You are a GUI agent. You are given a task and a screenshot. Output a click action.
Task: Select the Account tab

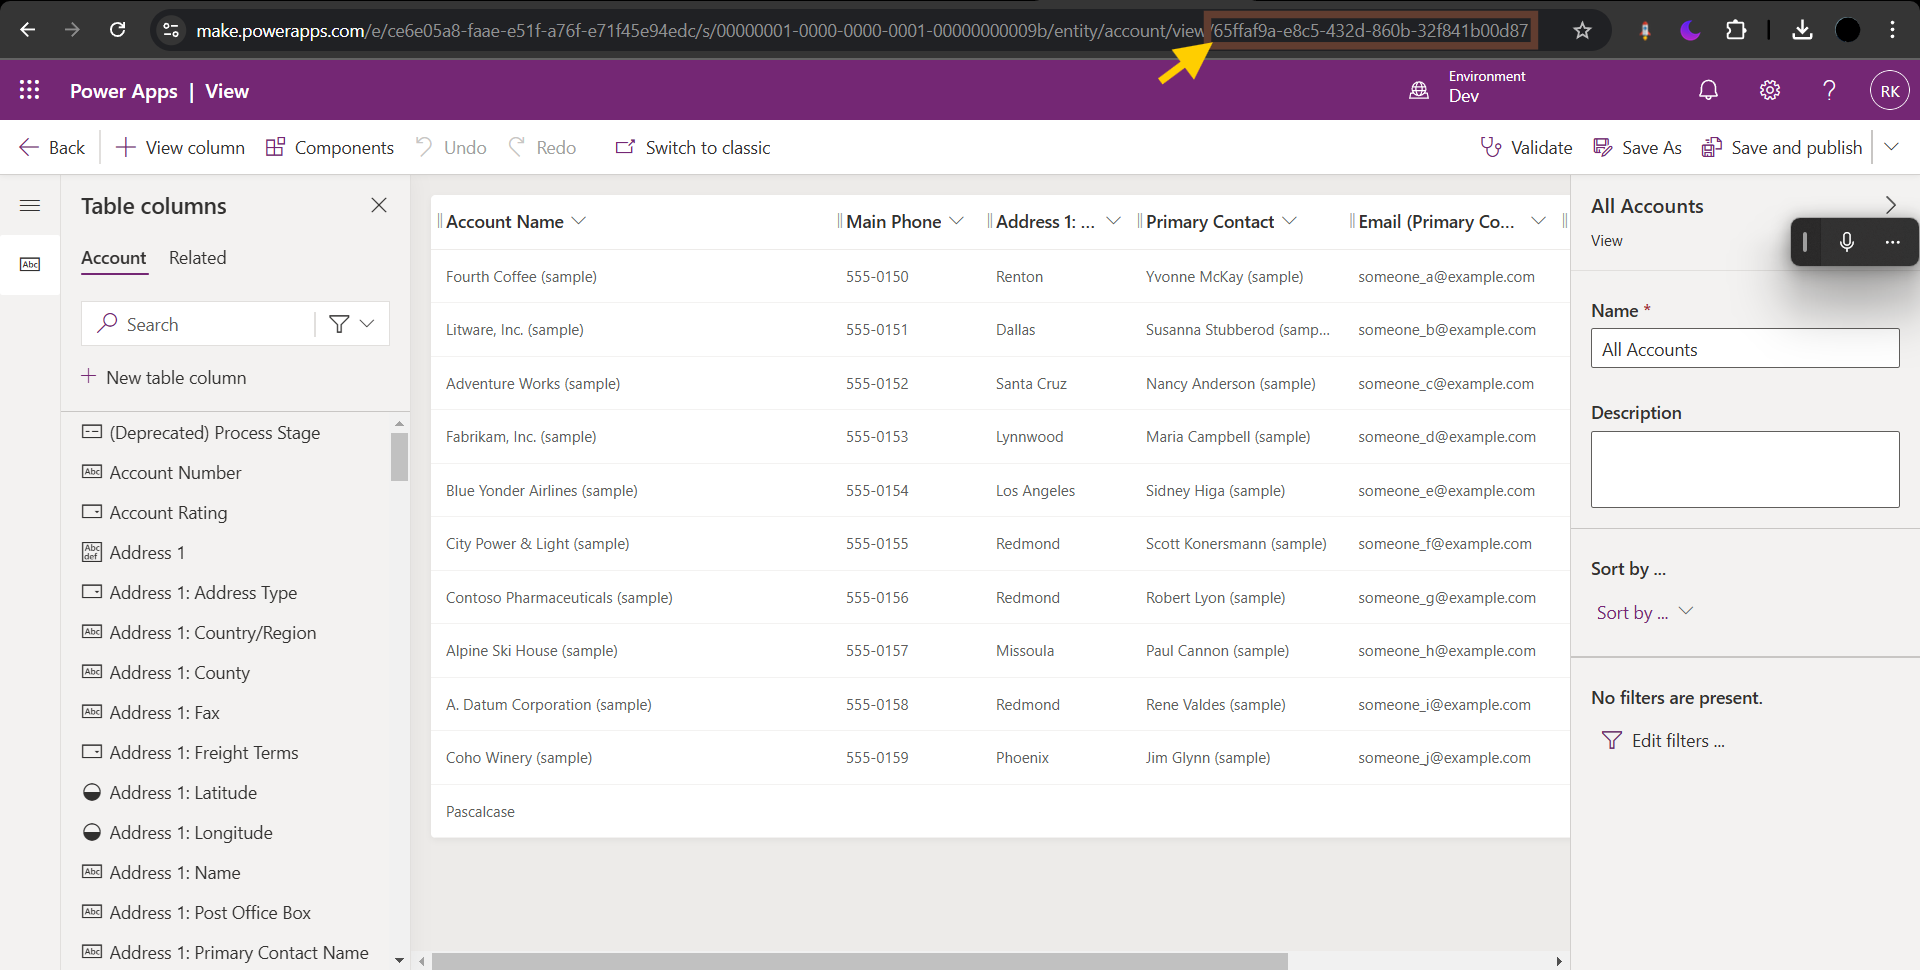pyautogui.click(x=113, y=258)
